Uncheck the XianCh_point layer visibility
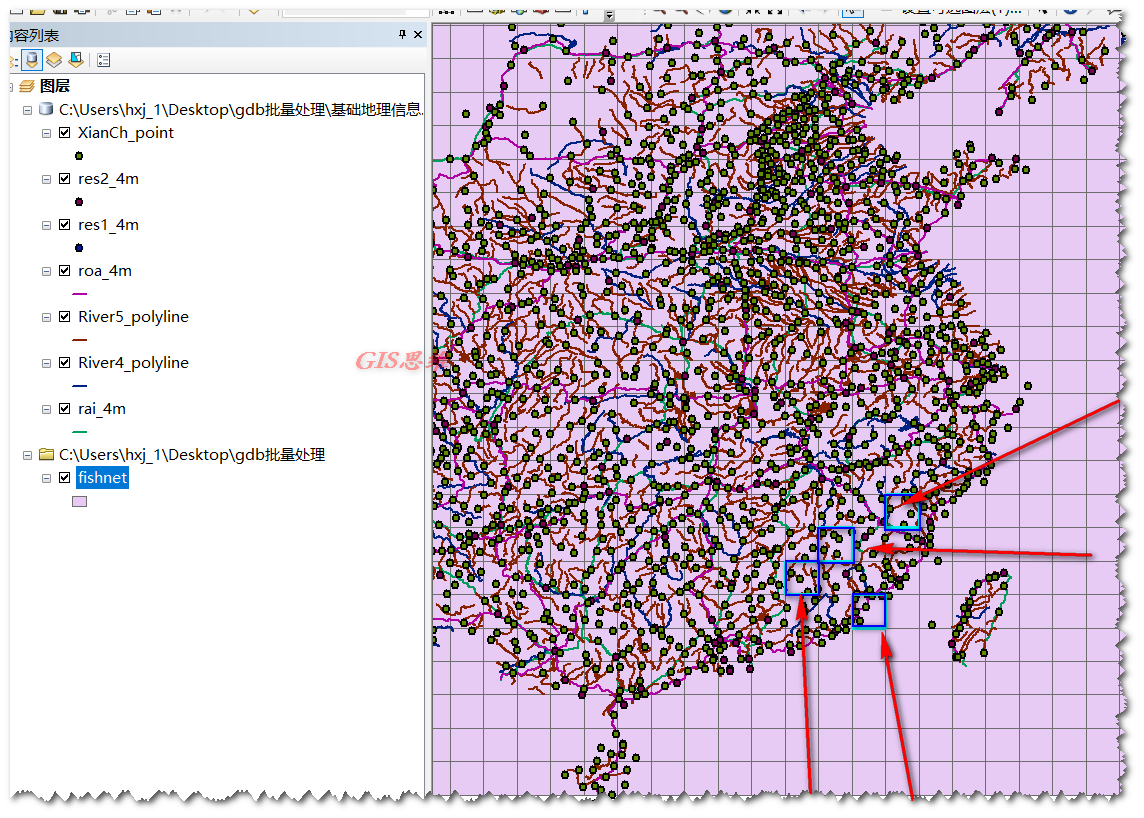The height and width of the screenshot is (818, 1144). 64,133
